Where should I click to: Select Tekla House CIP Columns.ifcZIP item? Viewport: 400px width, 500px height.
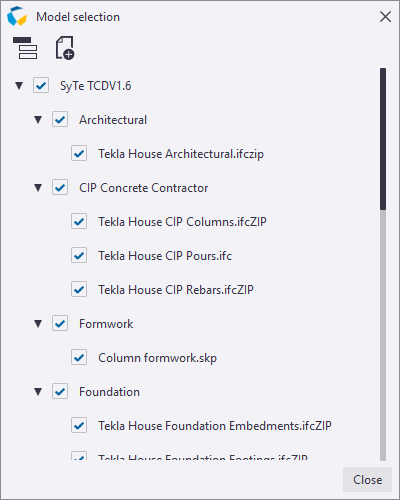coord(182,222)
